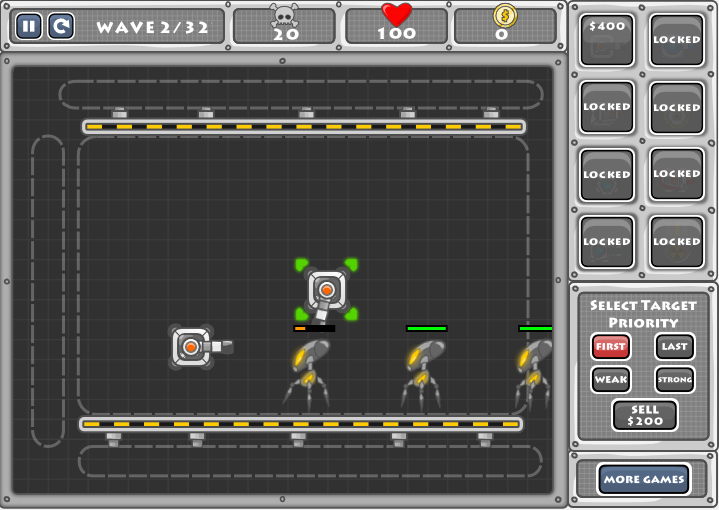Image resolution: width=719 pixels, height=510 pixels.
Task: Click the Select Target Priority heading
Action: 643,314
